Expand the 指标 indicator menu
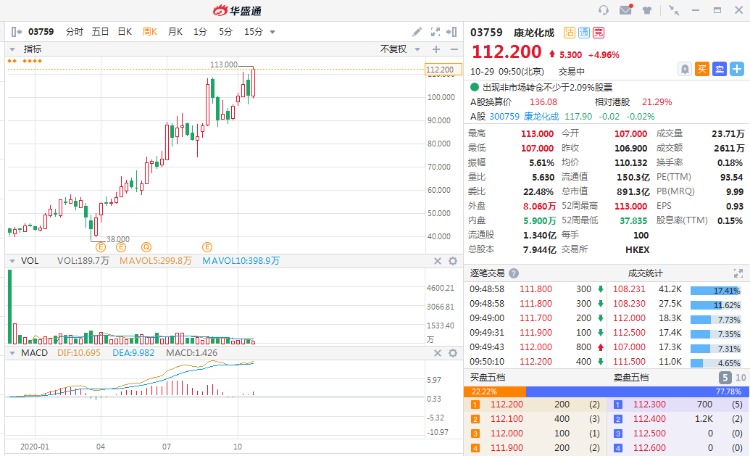750x456 pixels. pos(12,49)
